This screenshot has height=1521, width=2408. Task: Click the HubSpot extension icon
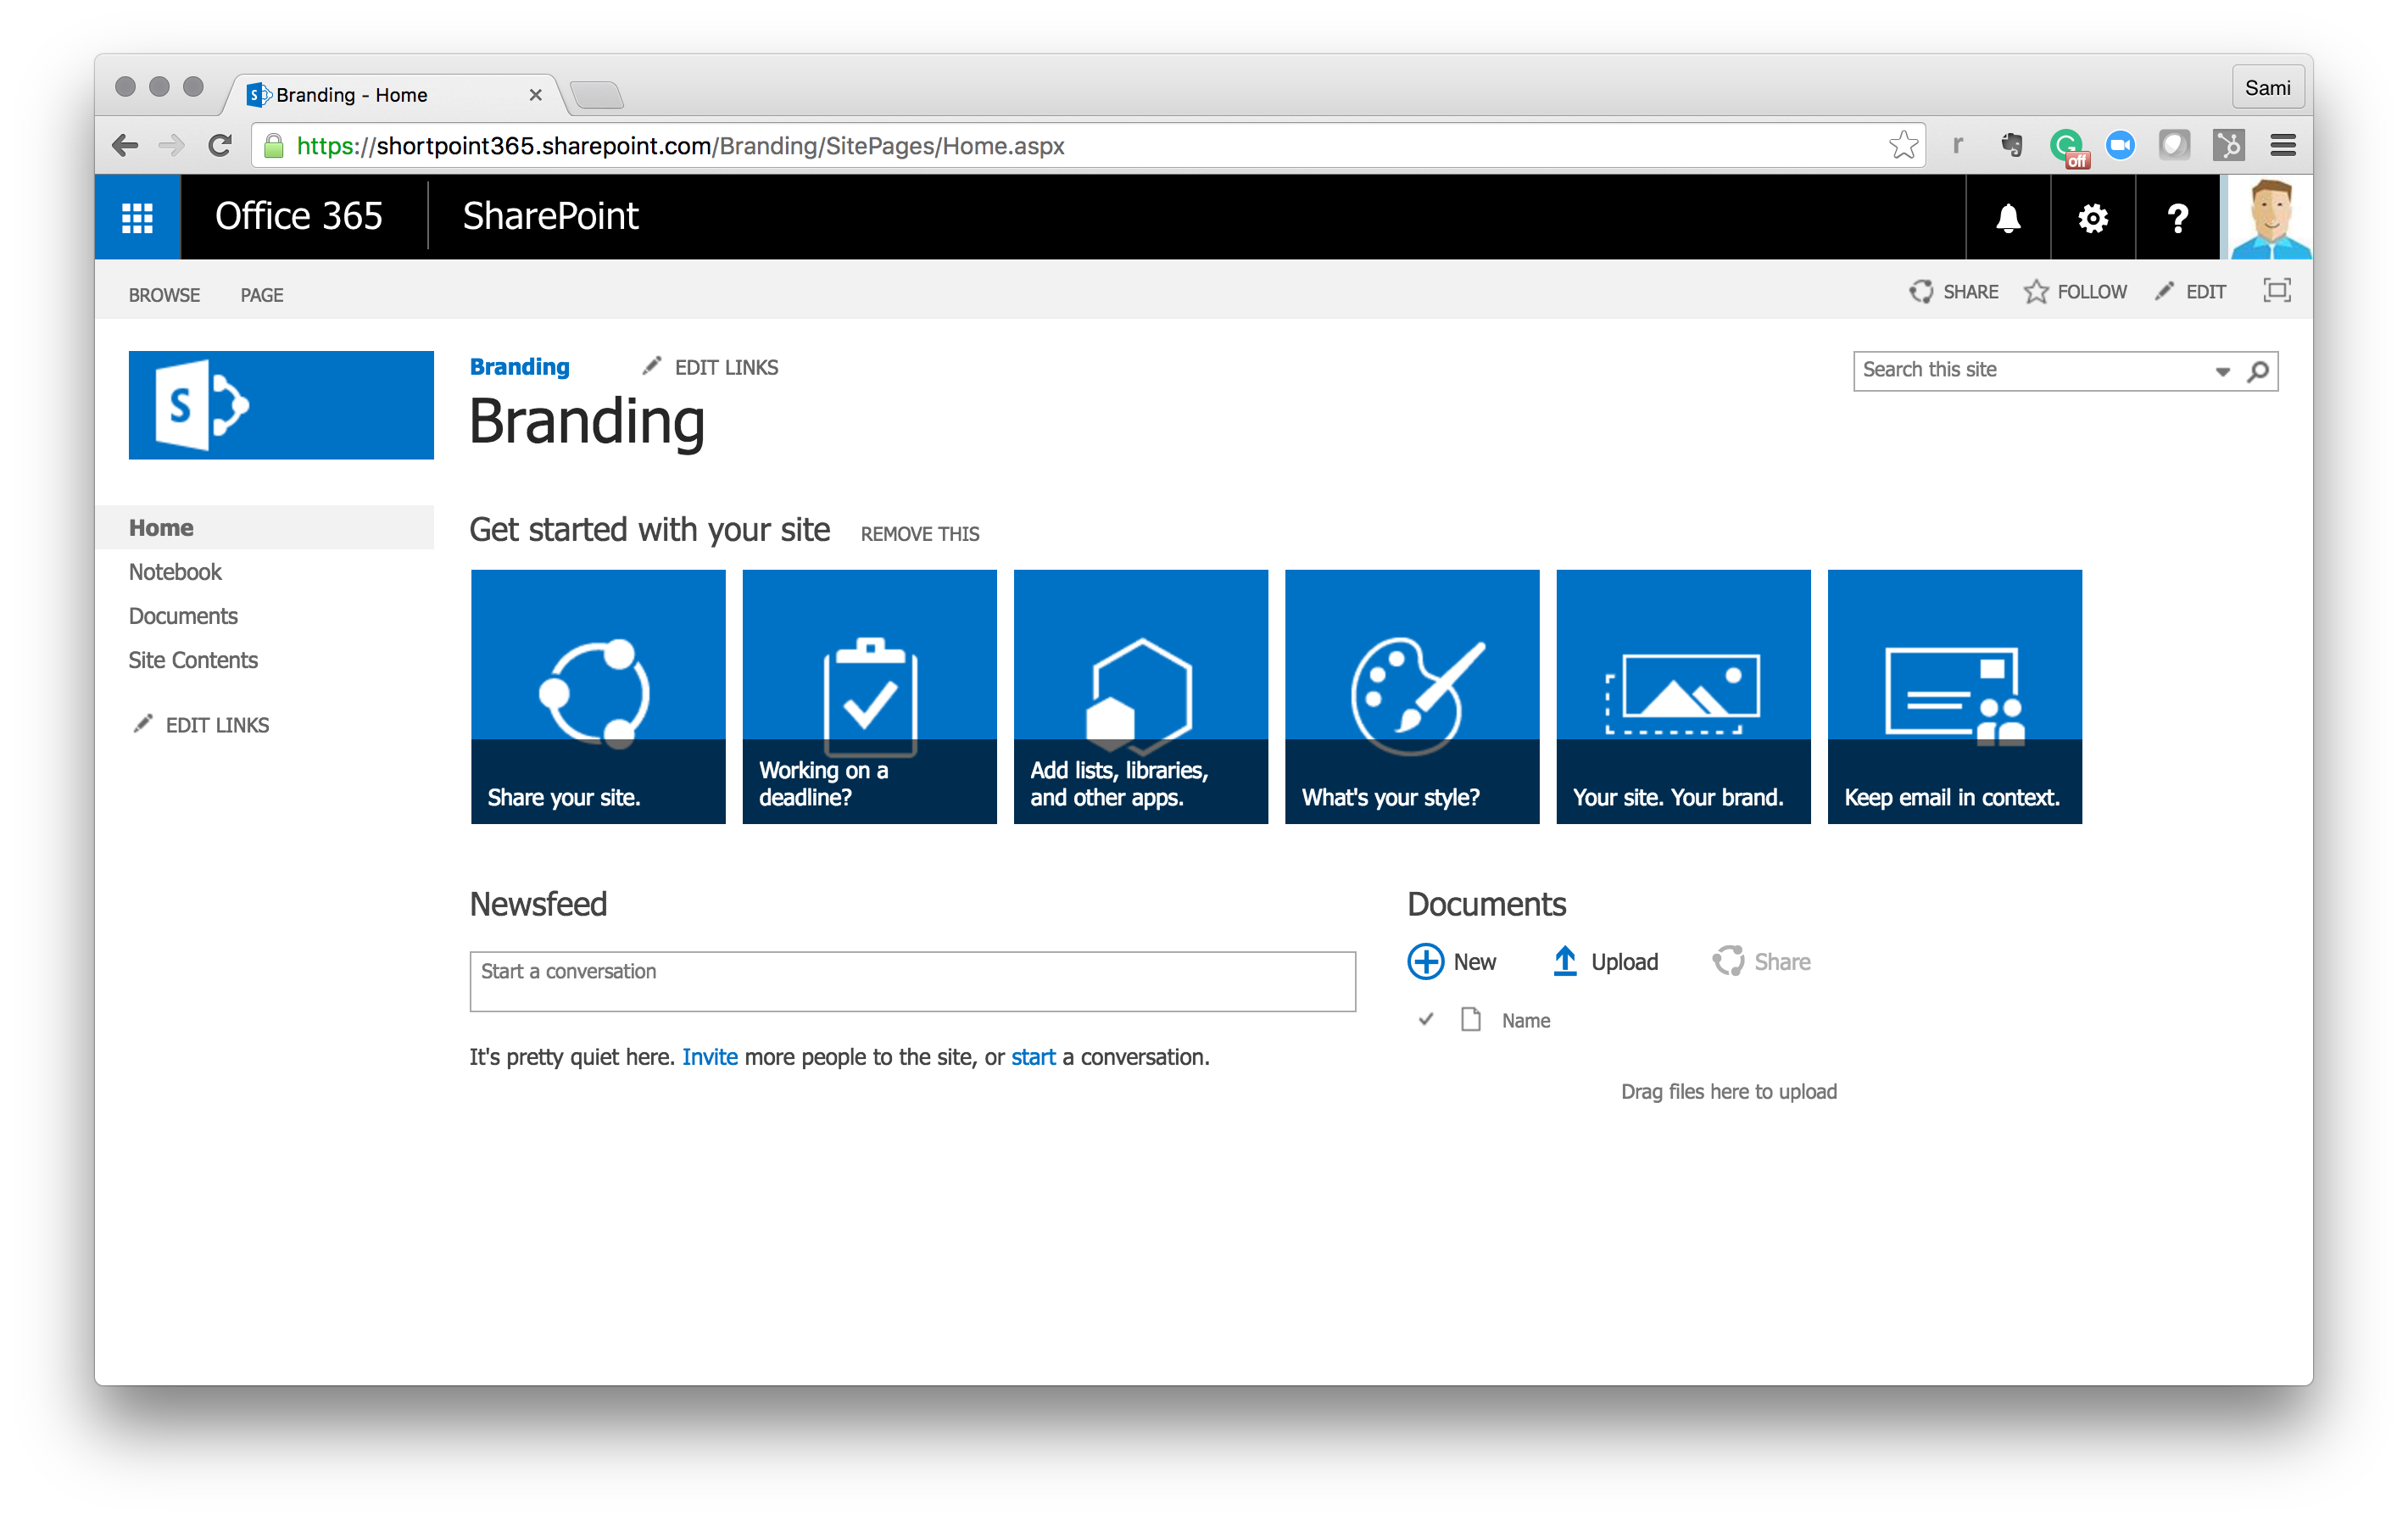(x=2227, y=146)
